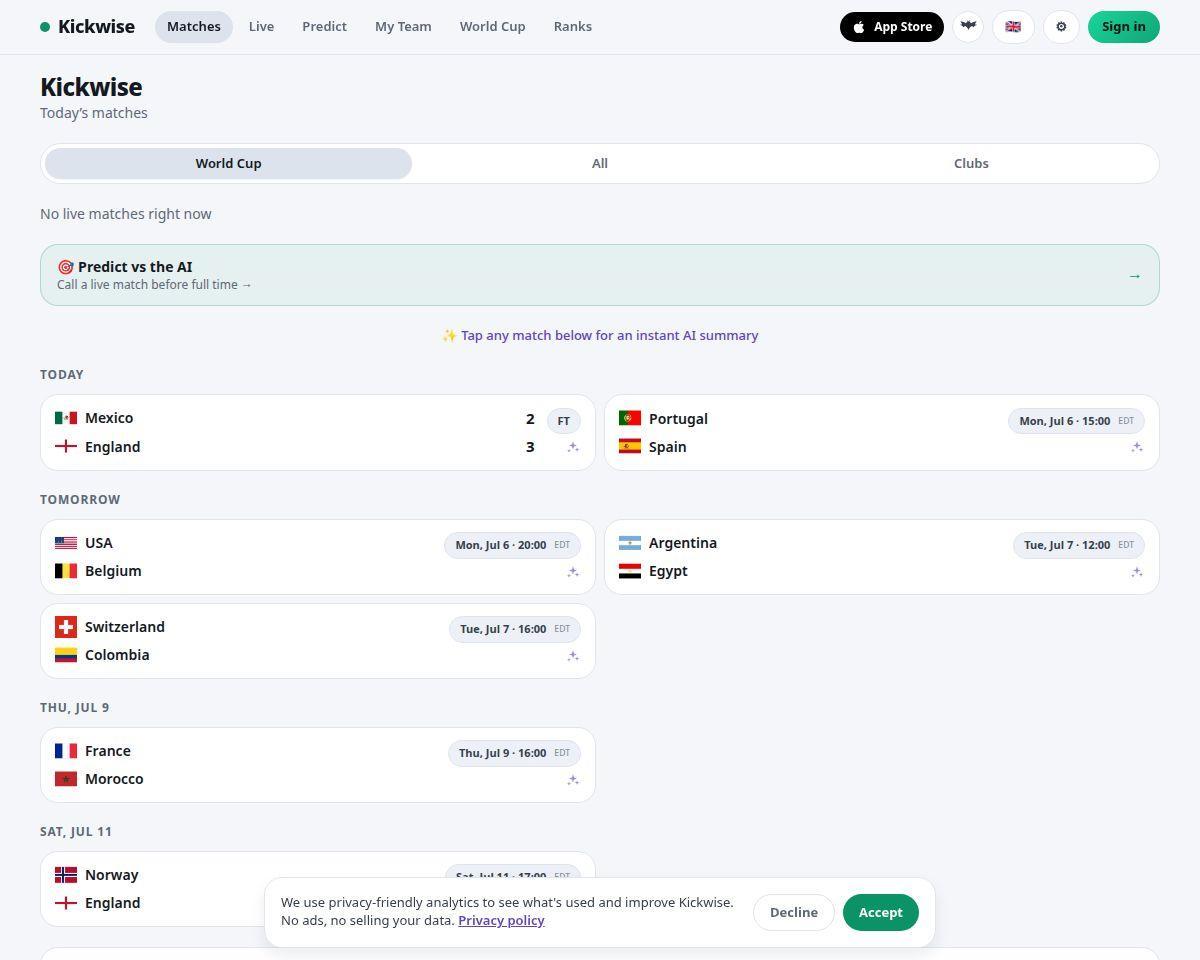Click the USA flag icon

click(x=66, y=543)
